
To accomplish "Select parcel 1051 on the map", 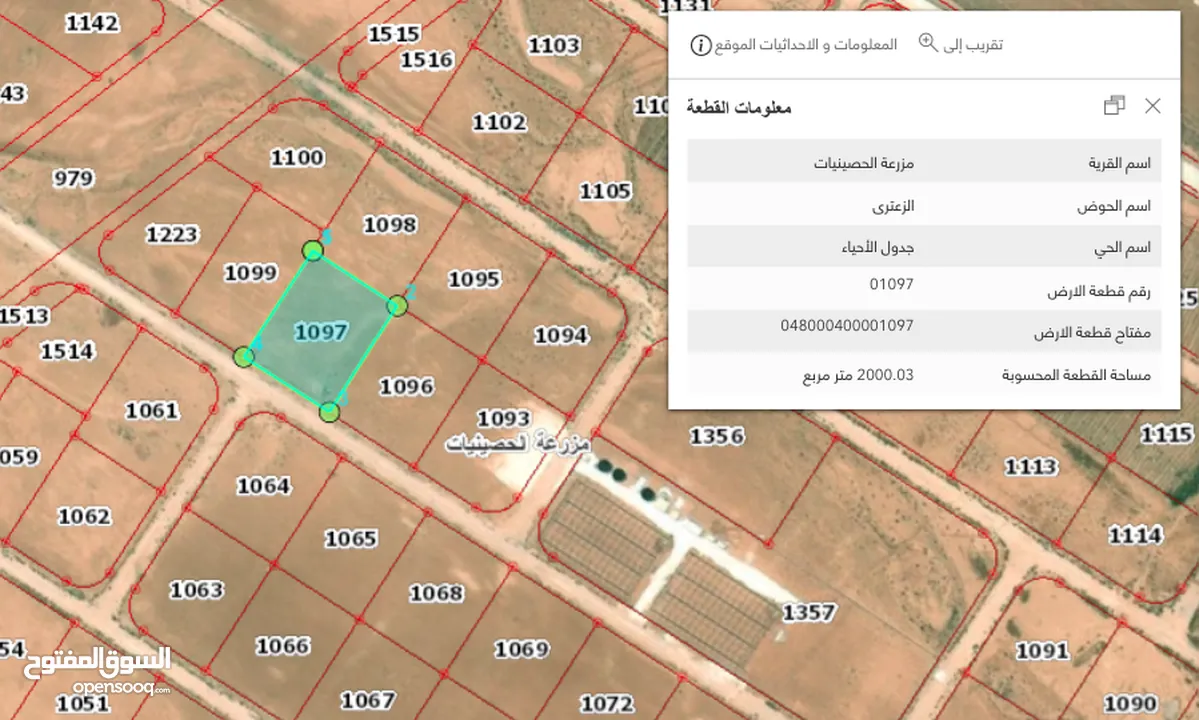I will (83, 703).
